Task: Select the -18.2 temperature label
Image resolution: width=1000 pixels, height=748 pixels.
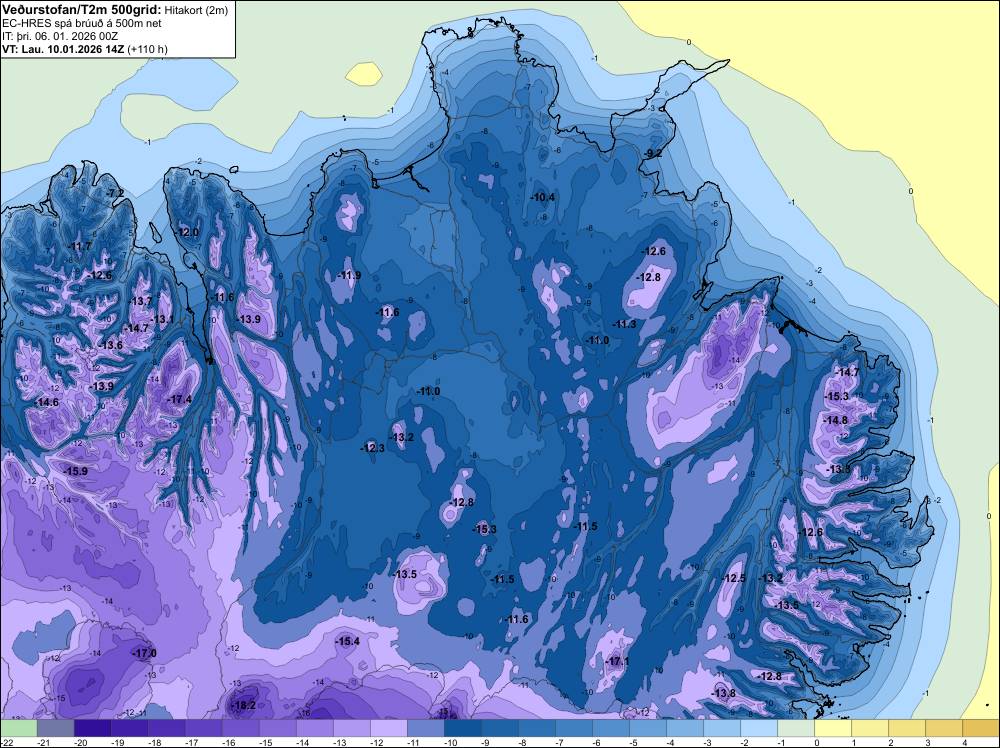Action: point(243,705)
